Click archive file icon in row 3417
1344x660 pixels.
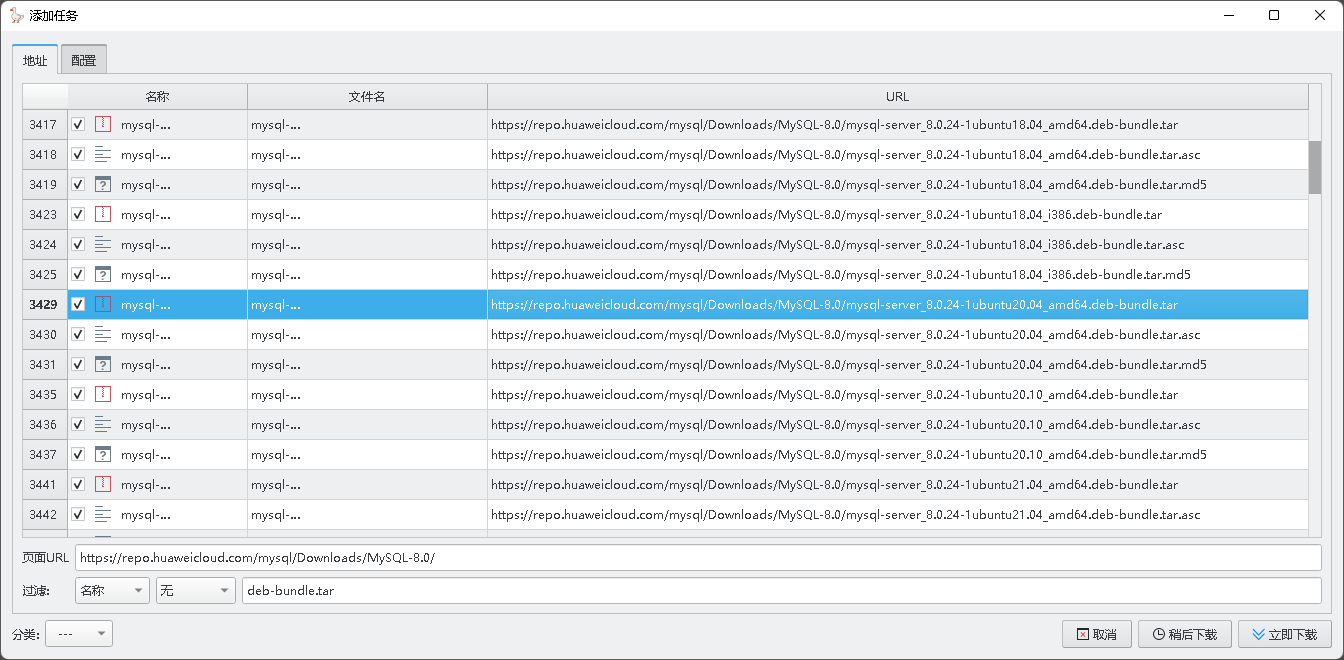point(103,125)
